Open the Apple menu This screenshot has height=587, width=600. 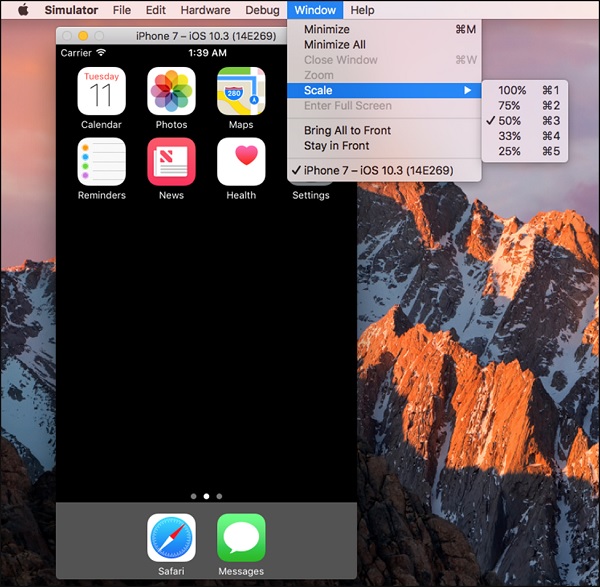click(22, 10)
